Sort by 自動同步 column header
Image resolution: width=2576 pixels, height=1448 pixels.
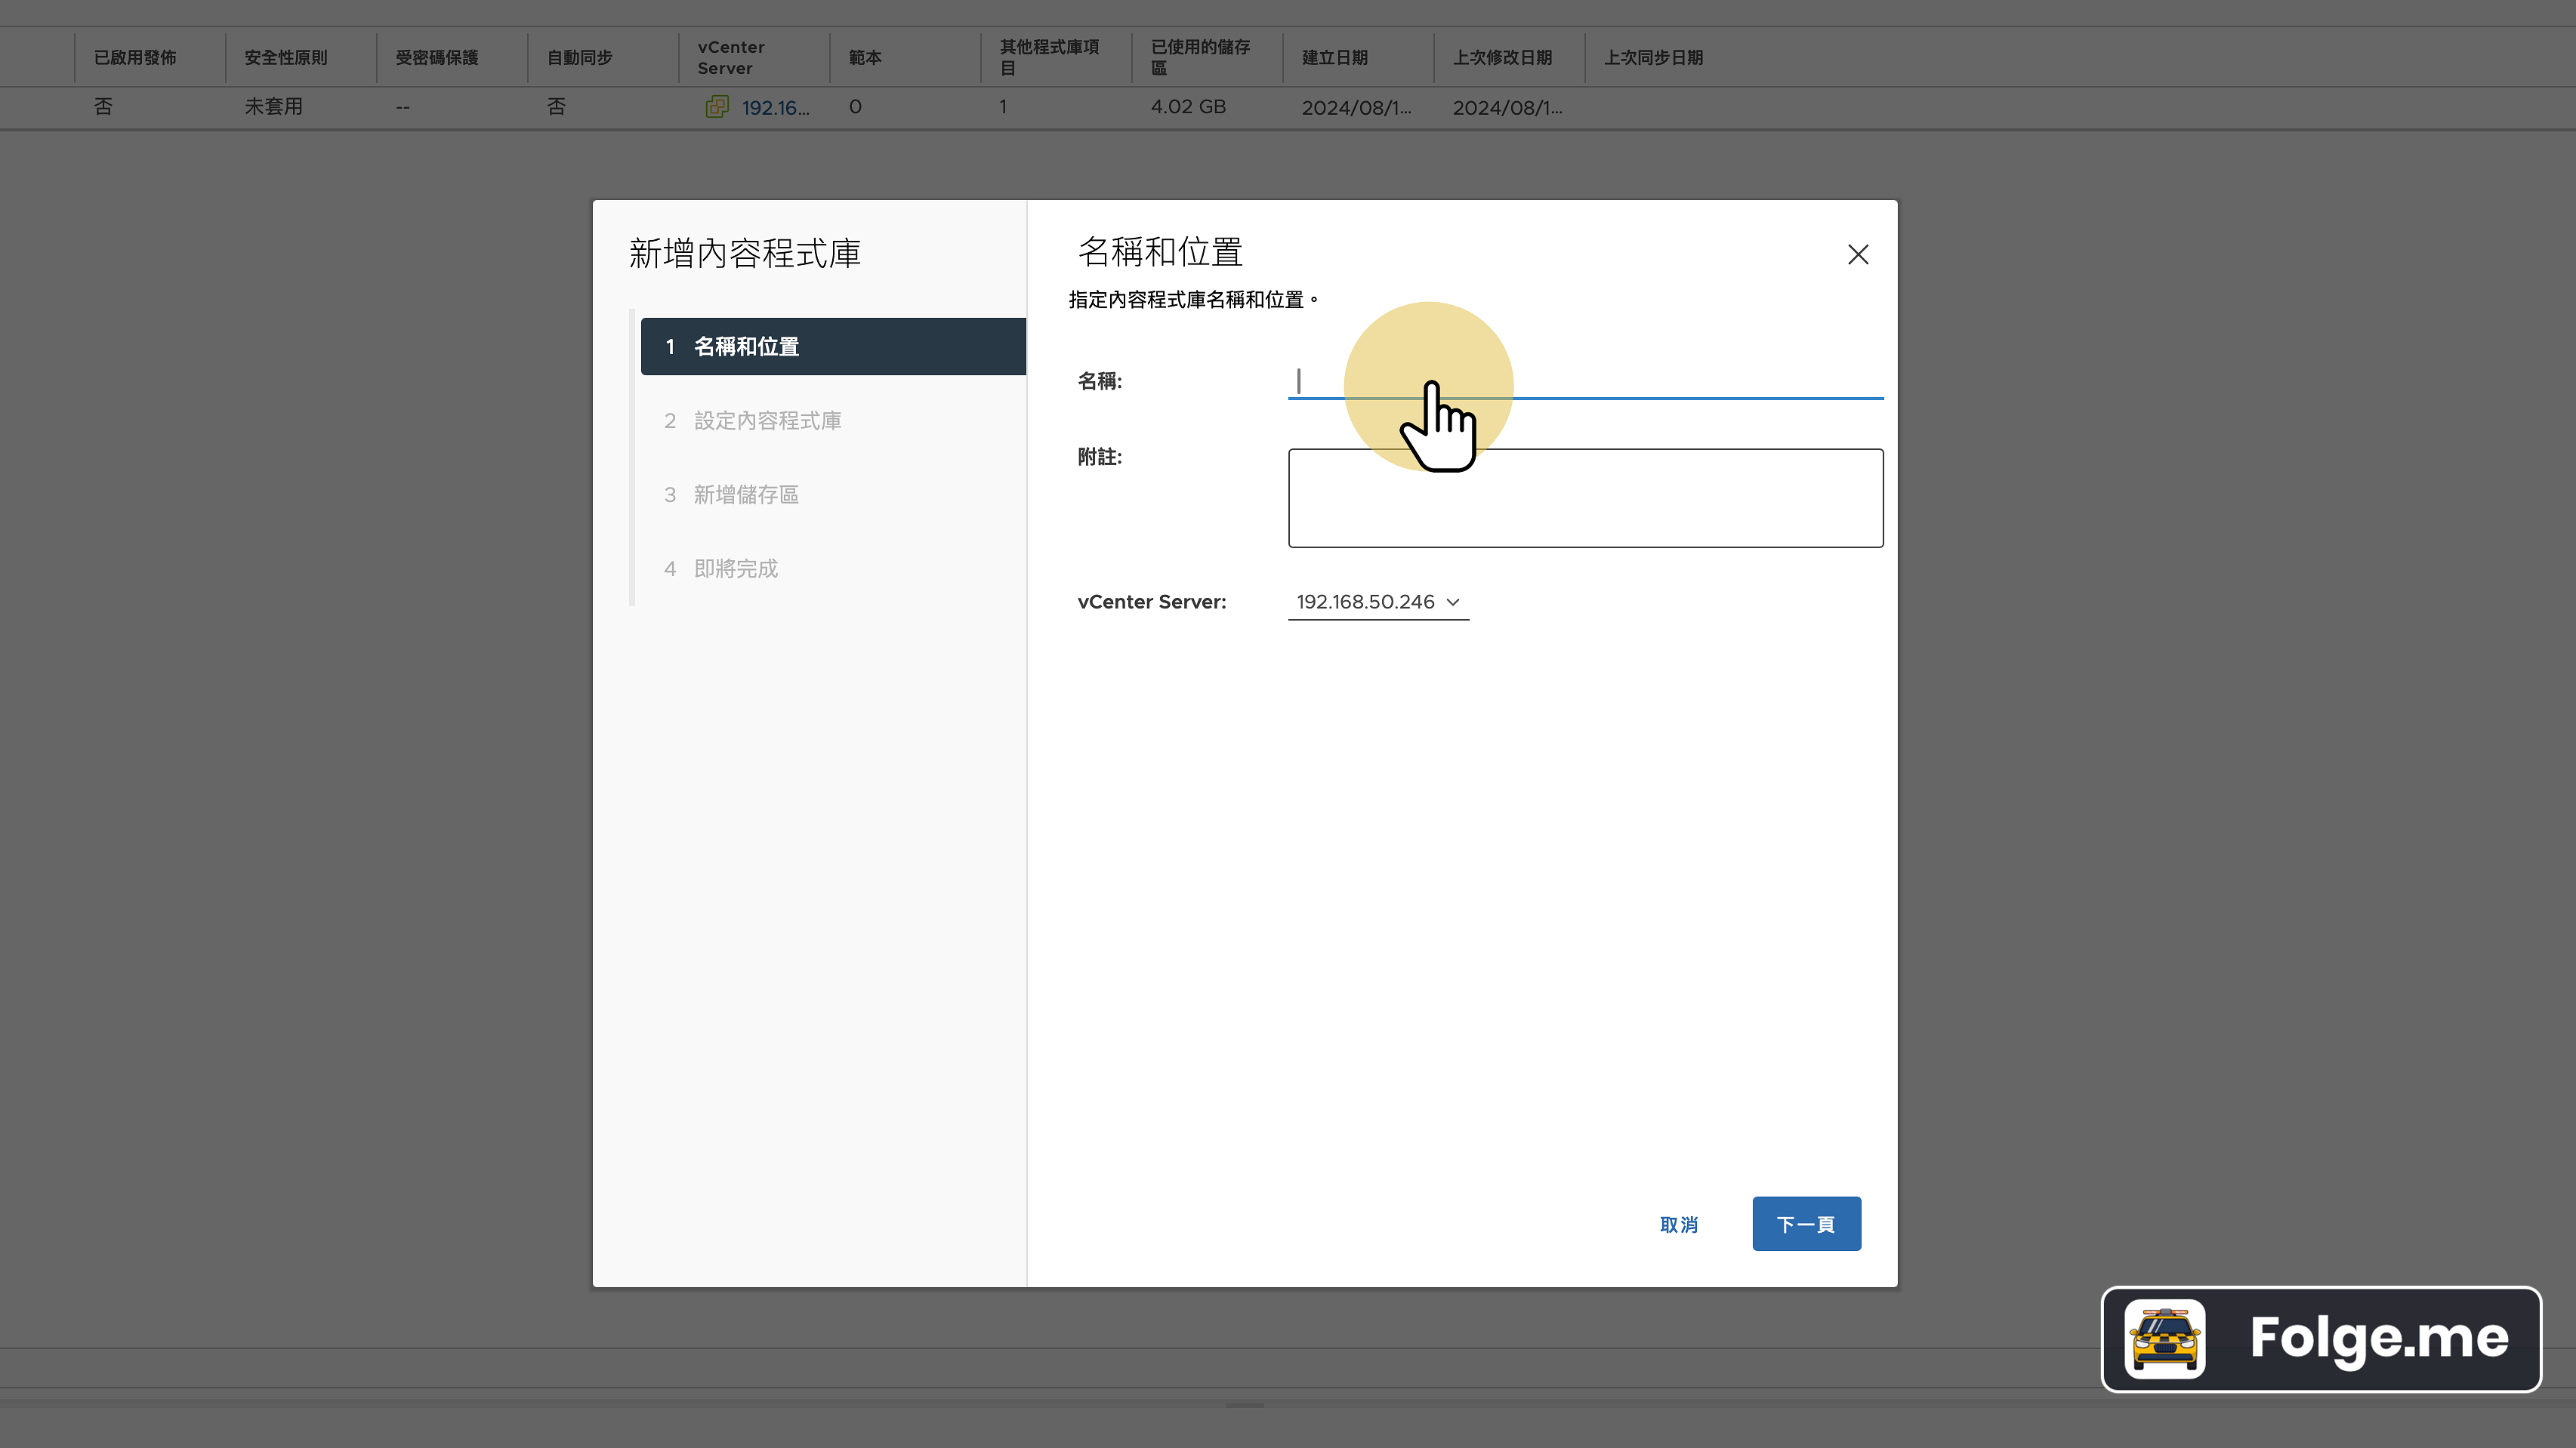click(579, 58)
